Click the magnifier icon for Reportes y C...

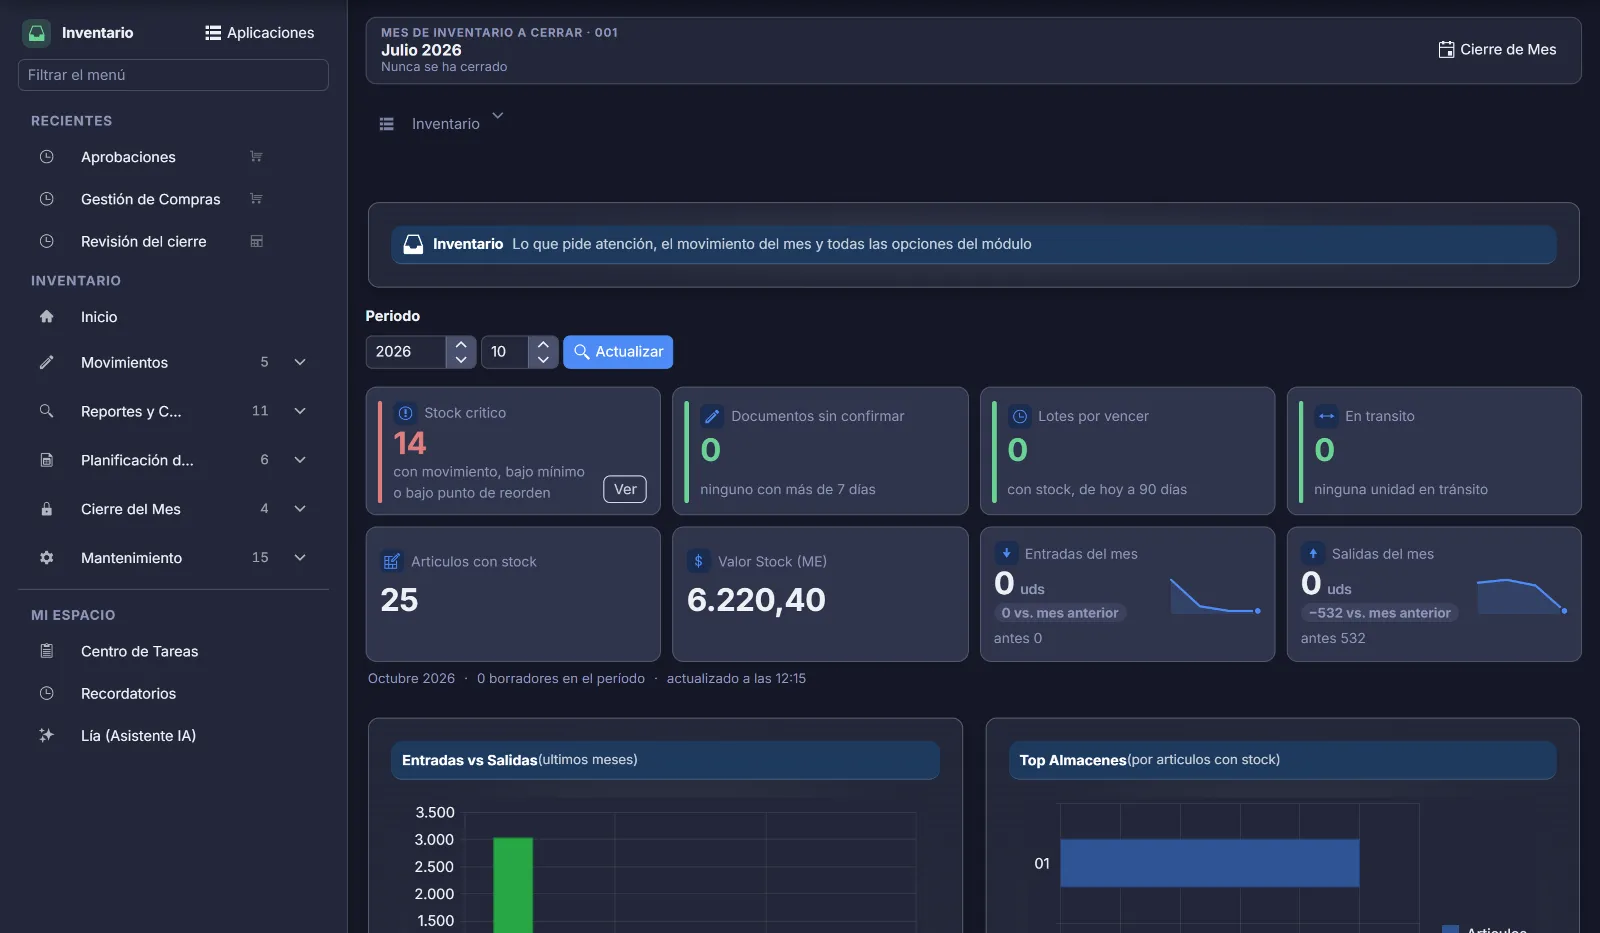tap(46, 411)
